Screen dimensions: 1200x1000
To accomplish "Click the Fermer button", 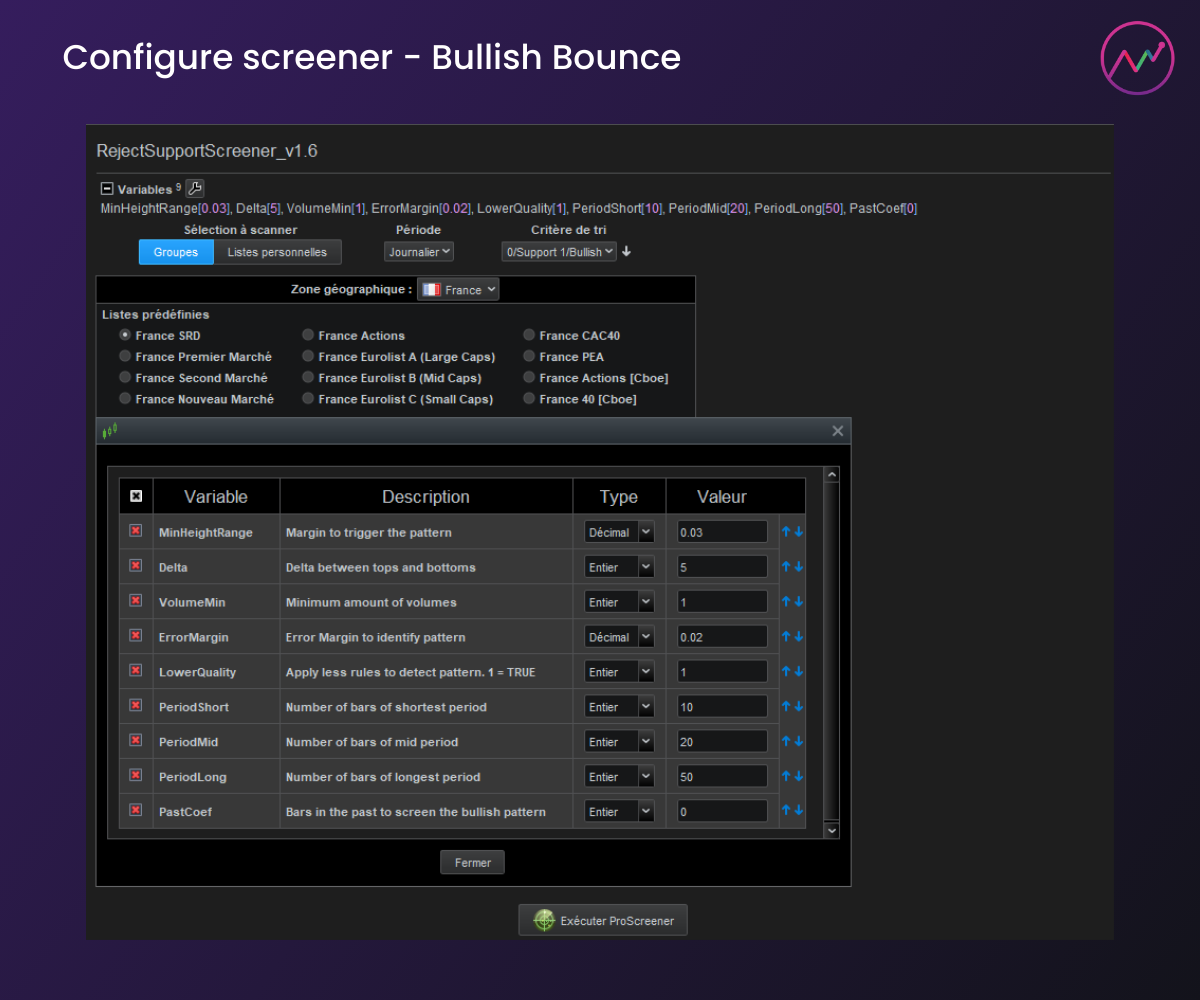I will [472, 863].
